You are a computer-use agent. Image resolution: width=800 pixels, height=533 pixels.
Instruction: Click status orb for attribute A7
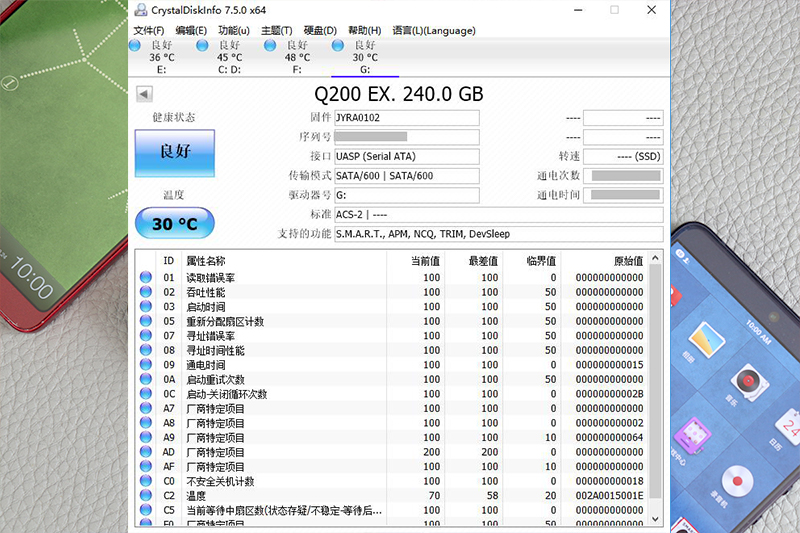point(146,408)
